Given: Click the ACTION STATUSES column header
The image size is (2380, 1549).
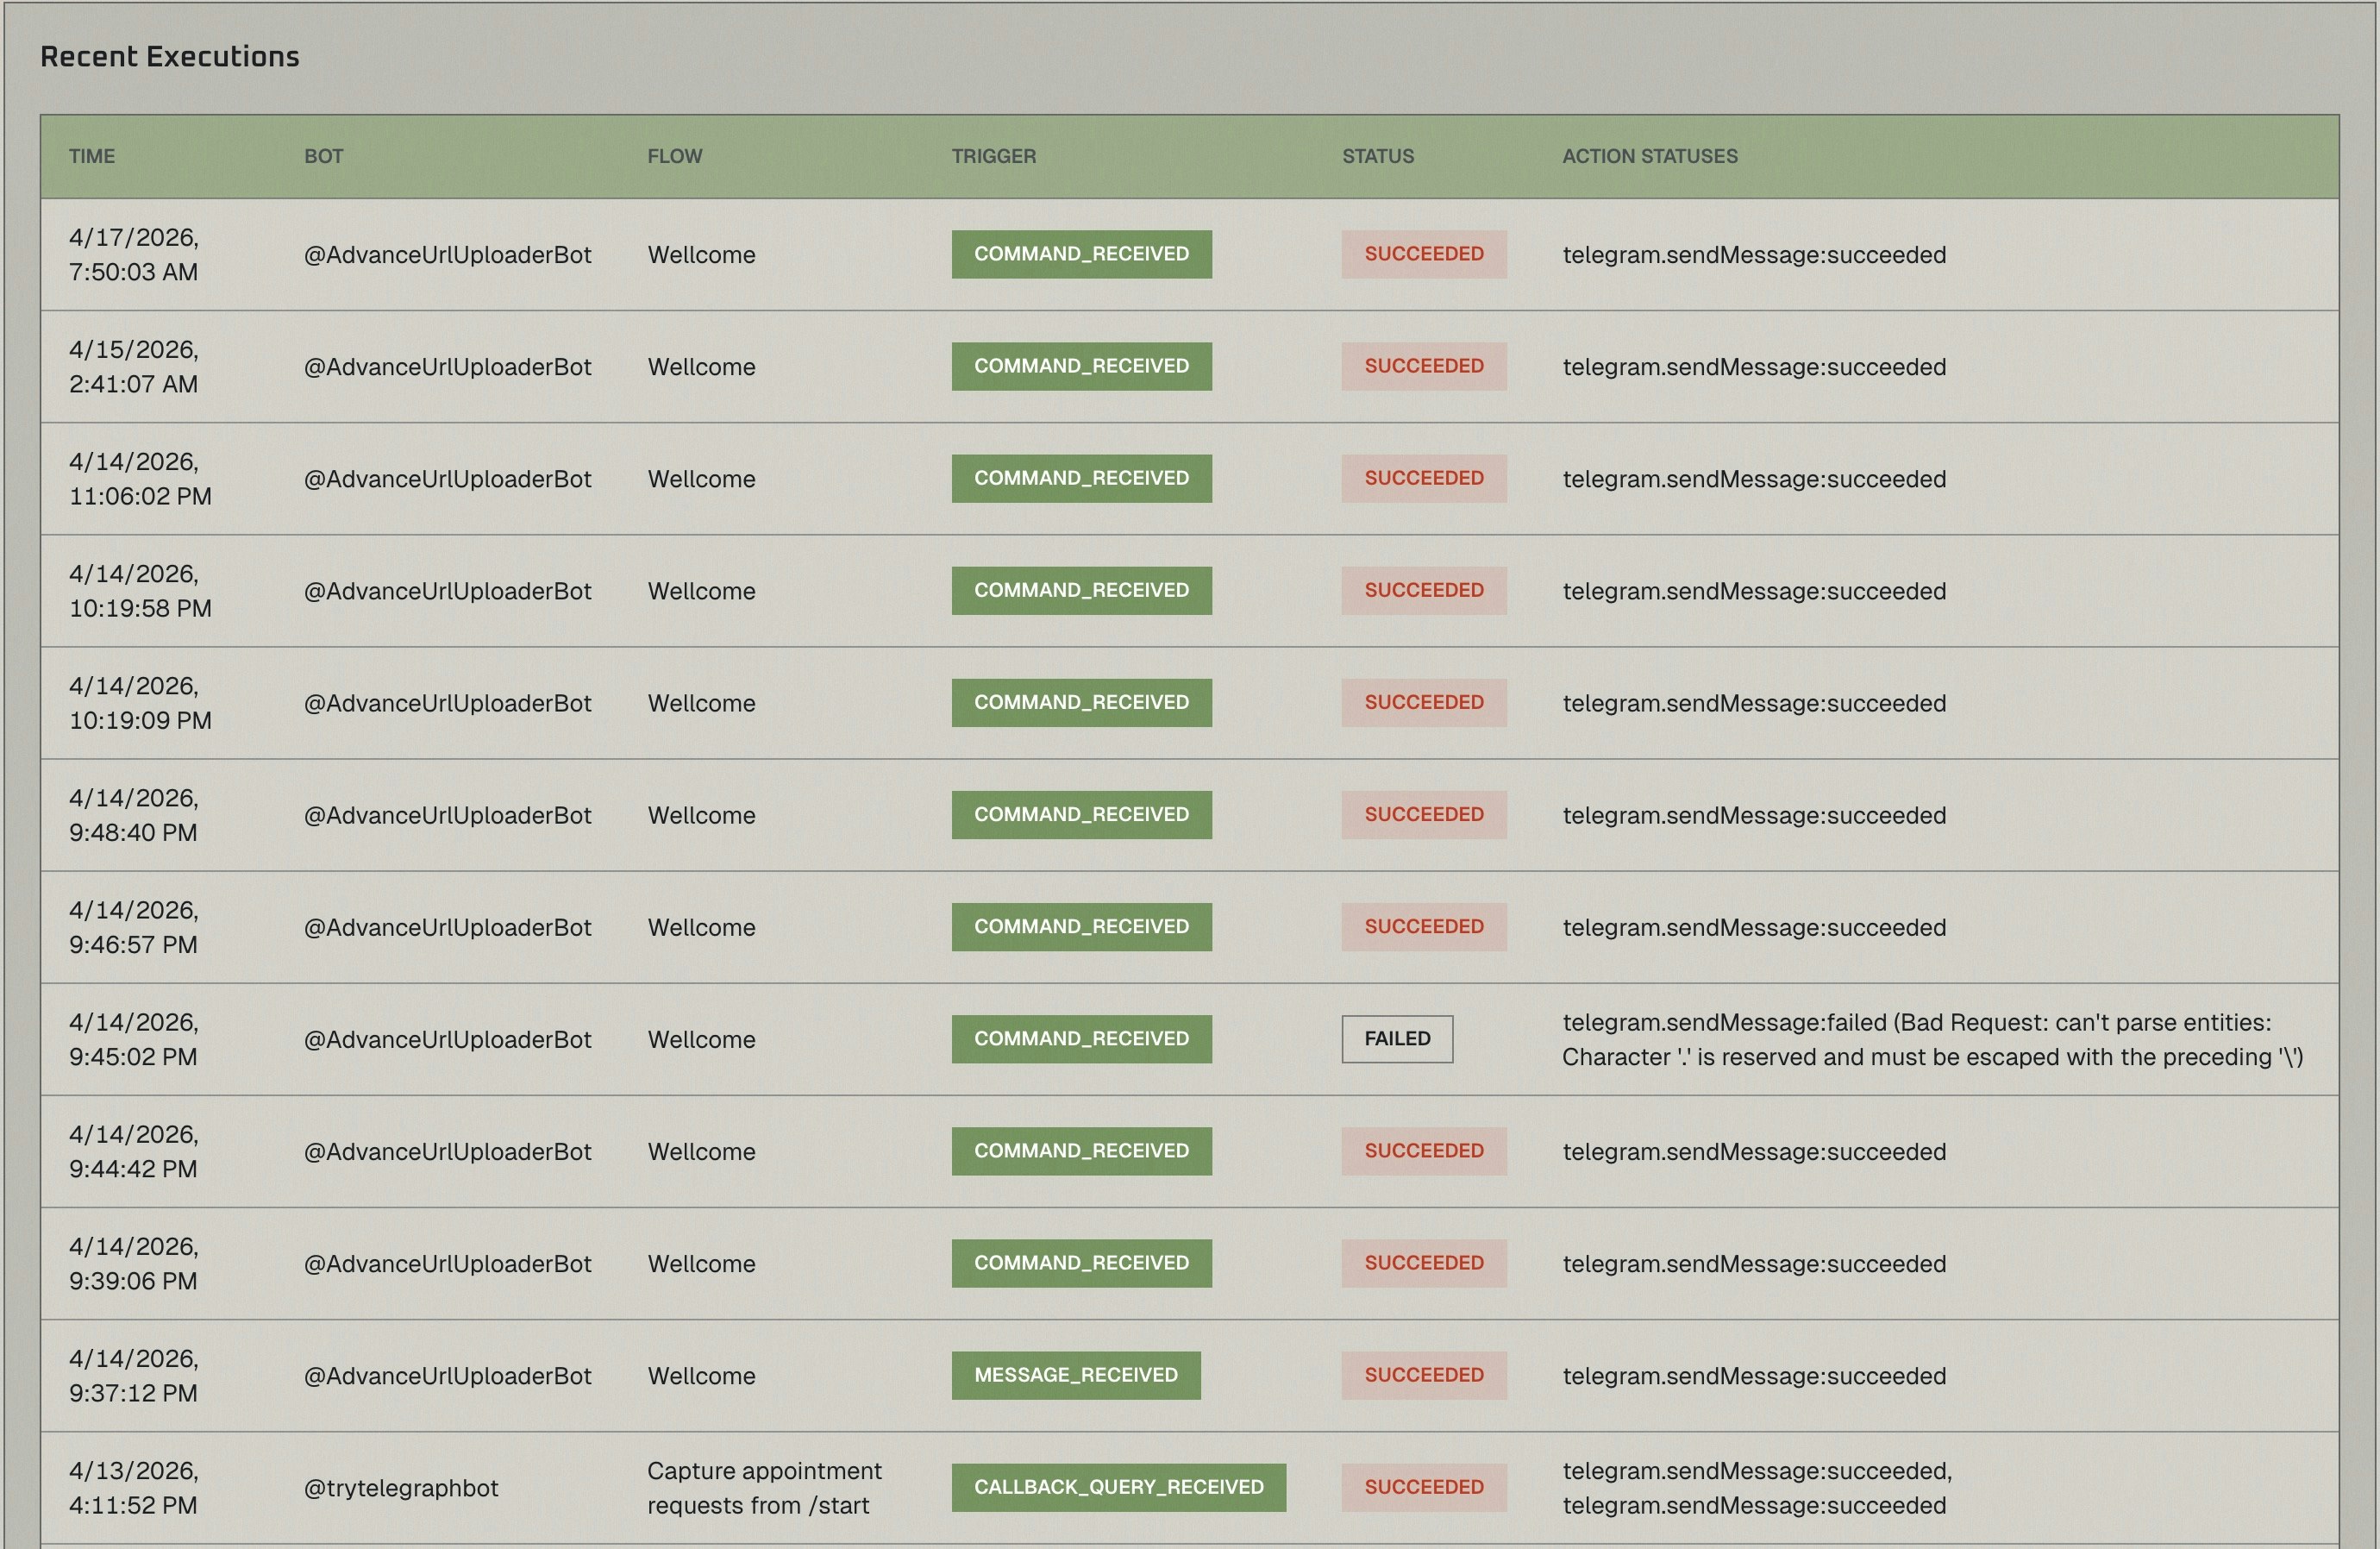Looking at the screenshot, I should point(1649,156).
